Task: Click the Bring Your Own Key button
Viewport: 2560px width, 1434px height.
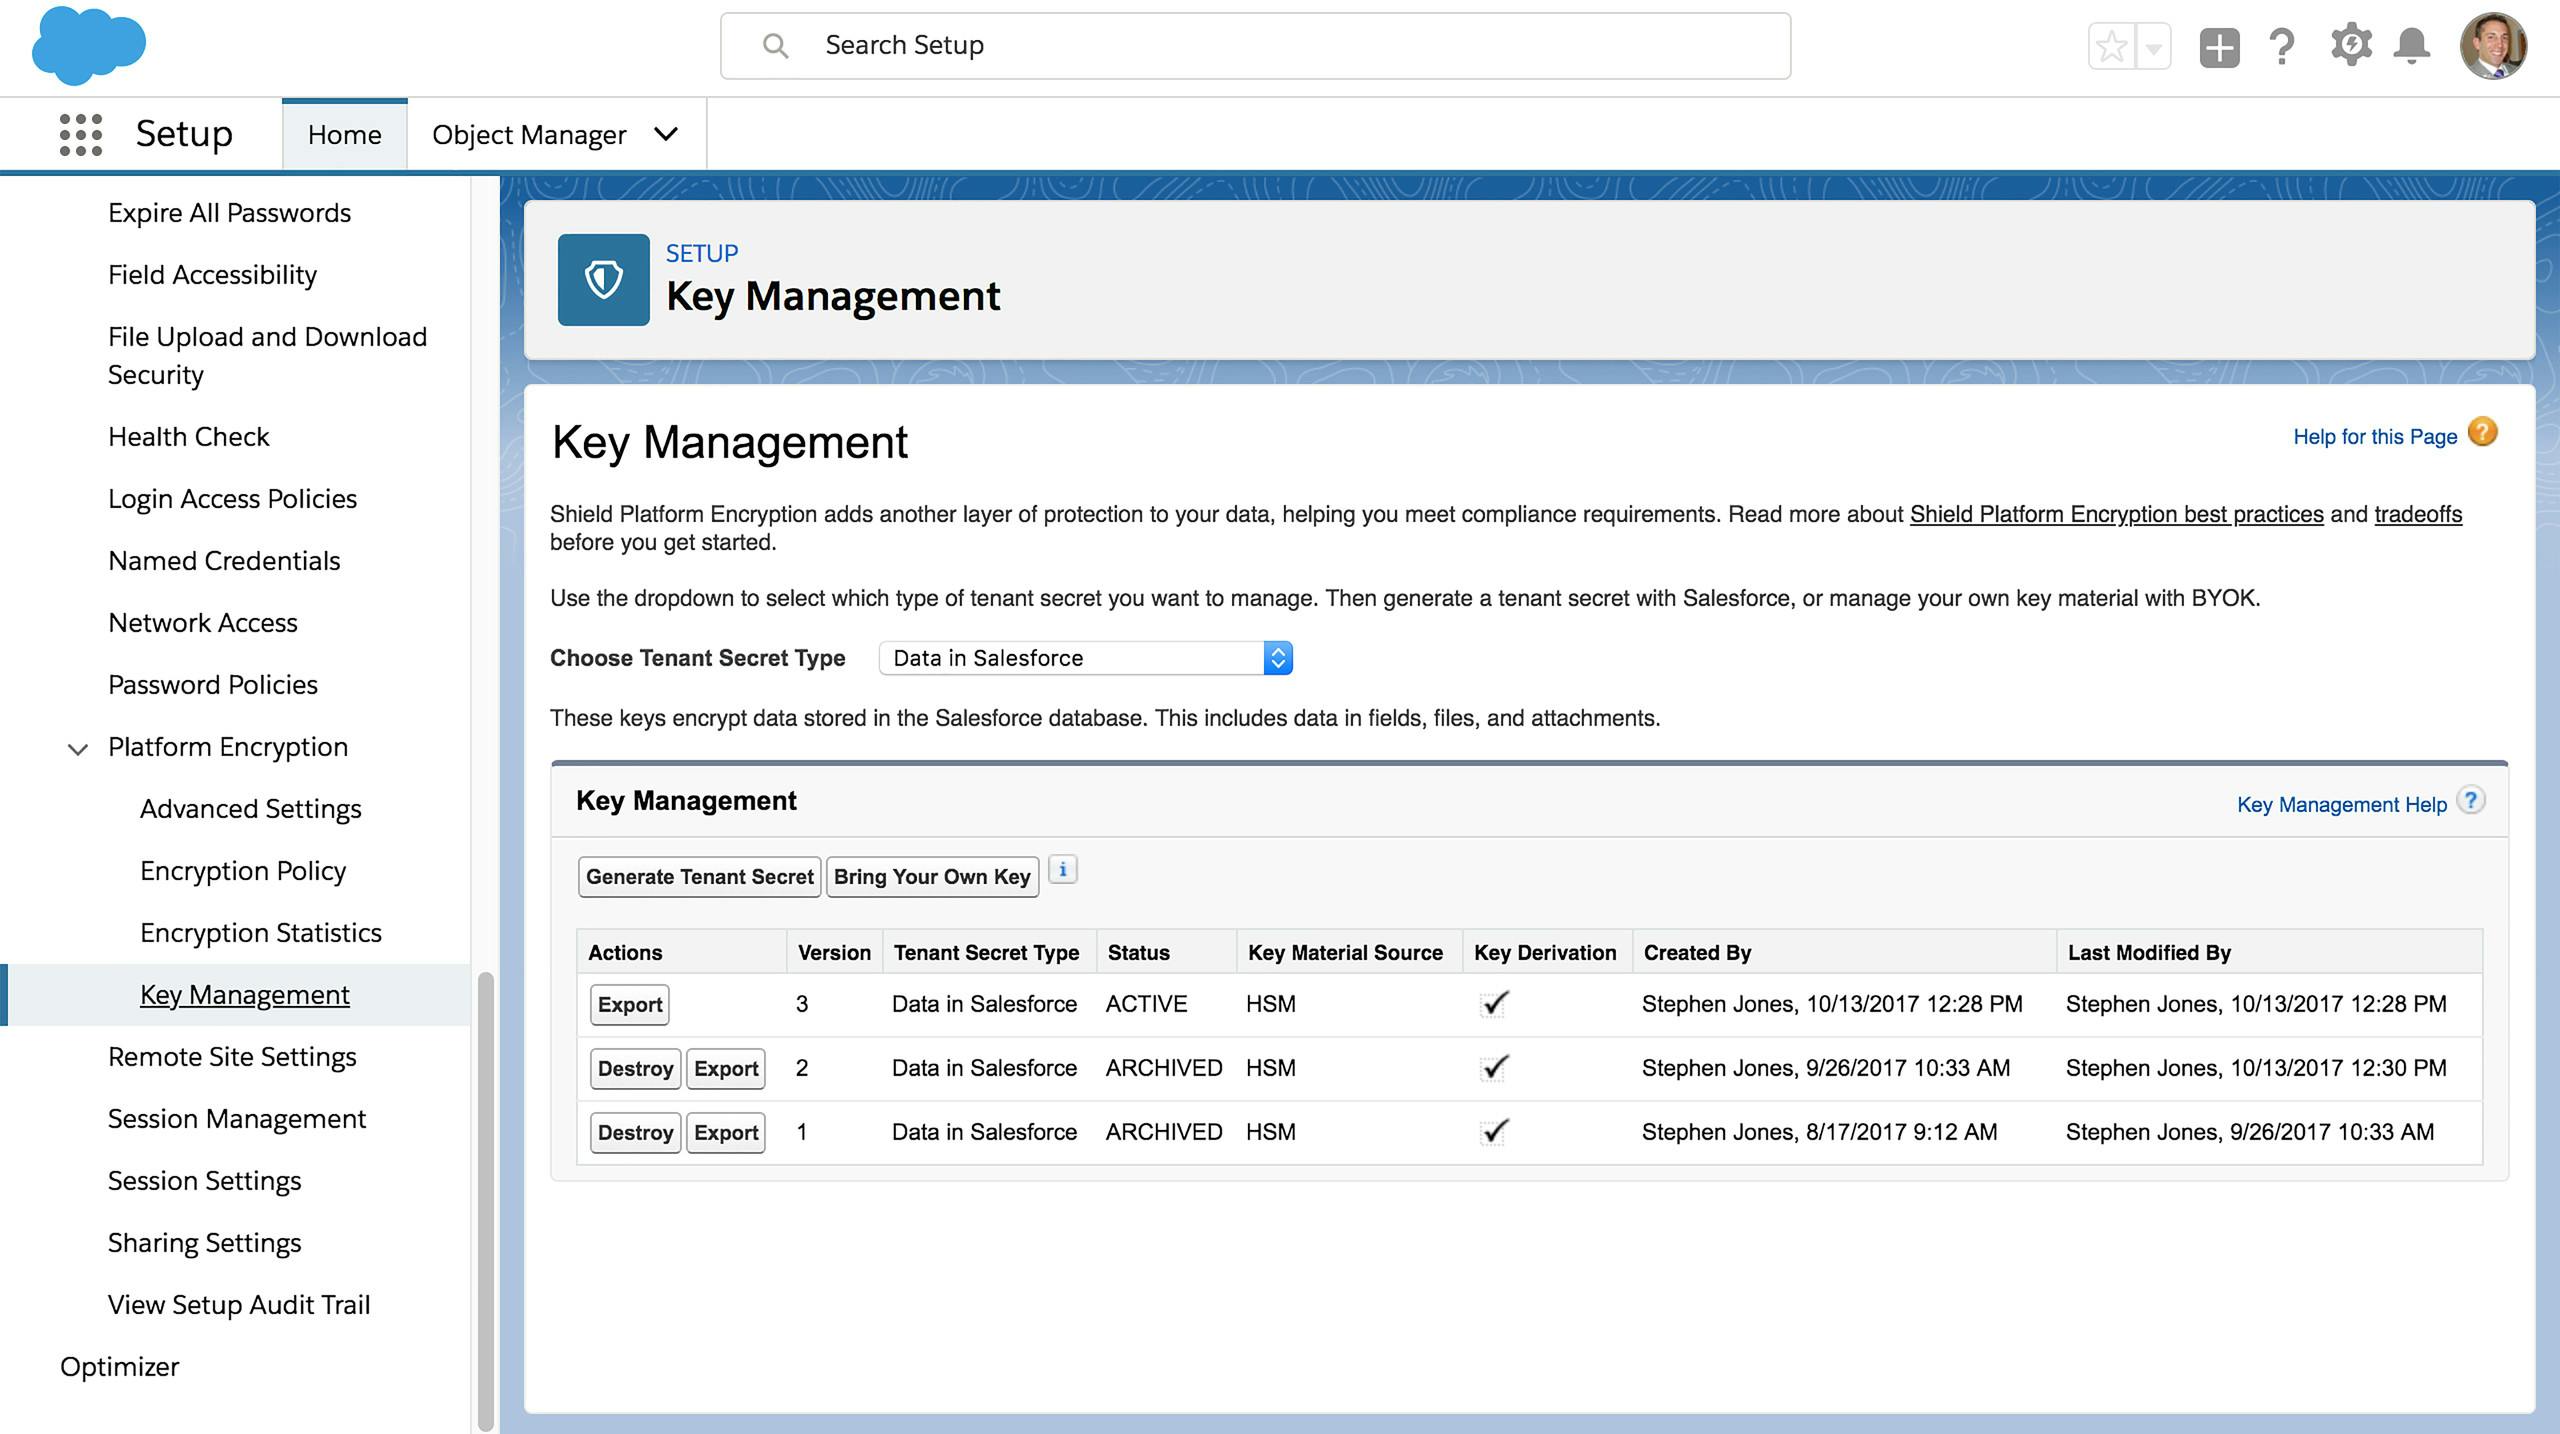Action: click(x=932, y=875)
